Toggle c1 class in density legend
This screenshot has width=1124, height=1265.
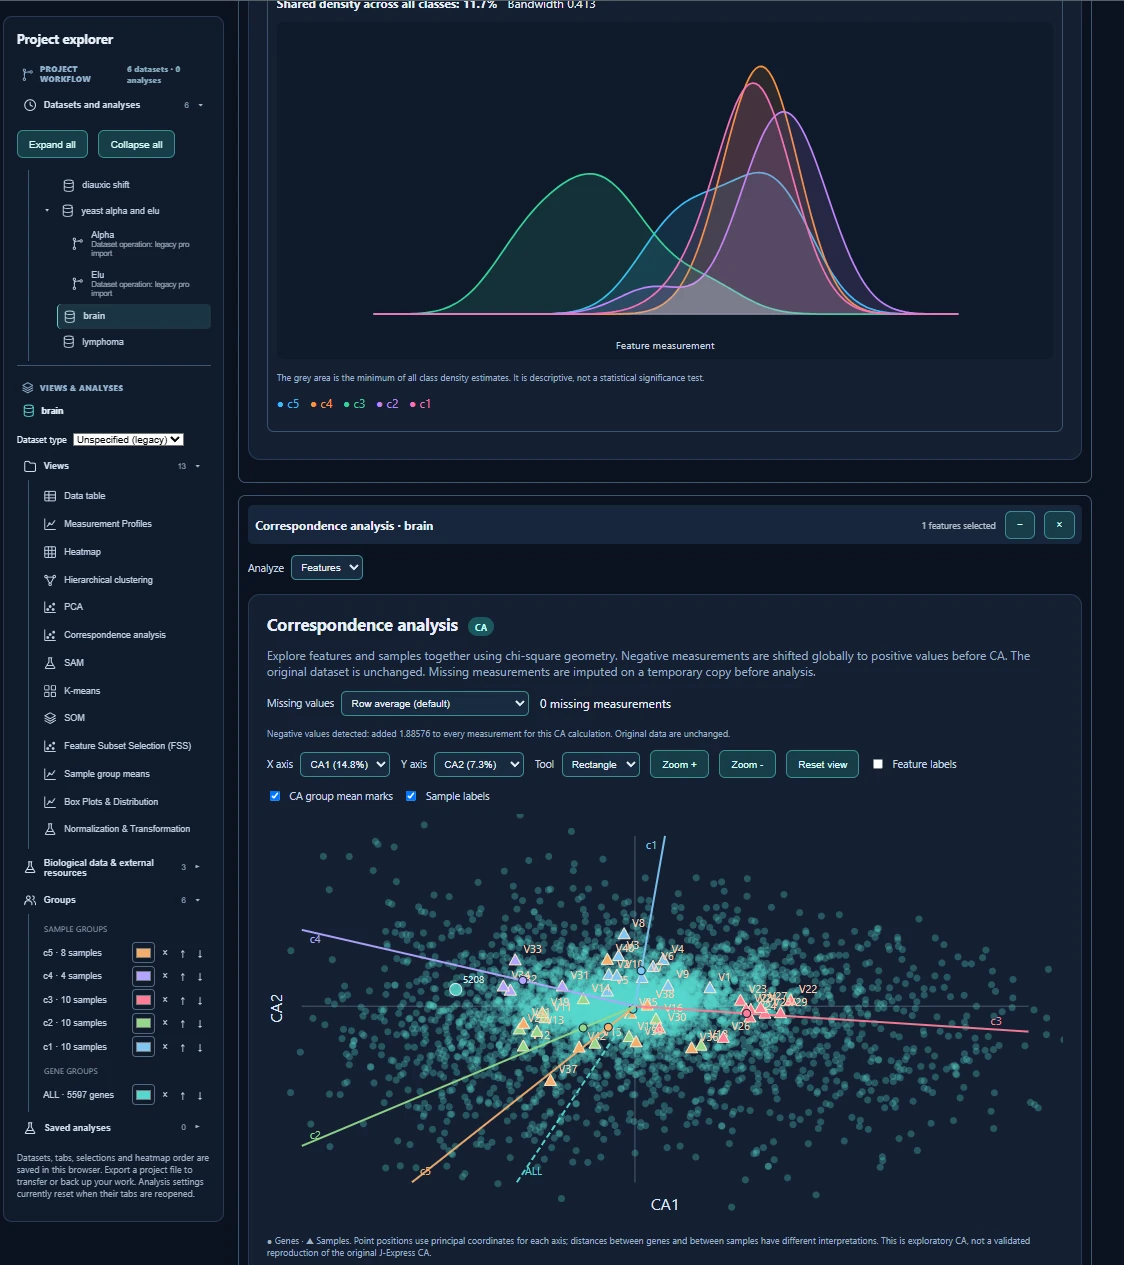pyautogui.click(x=420, y=404)
